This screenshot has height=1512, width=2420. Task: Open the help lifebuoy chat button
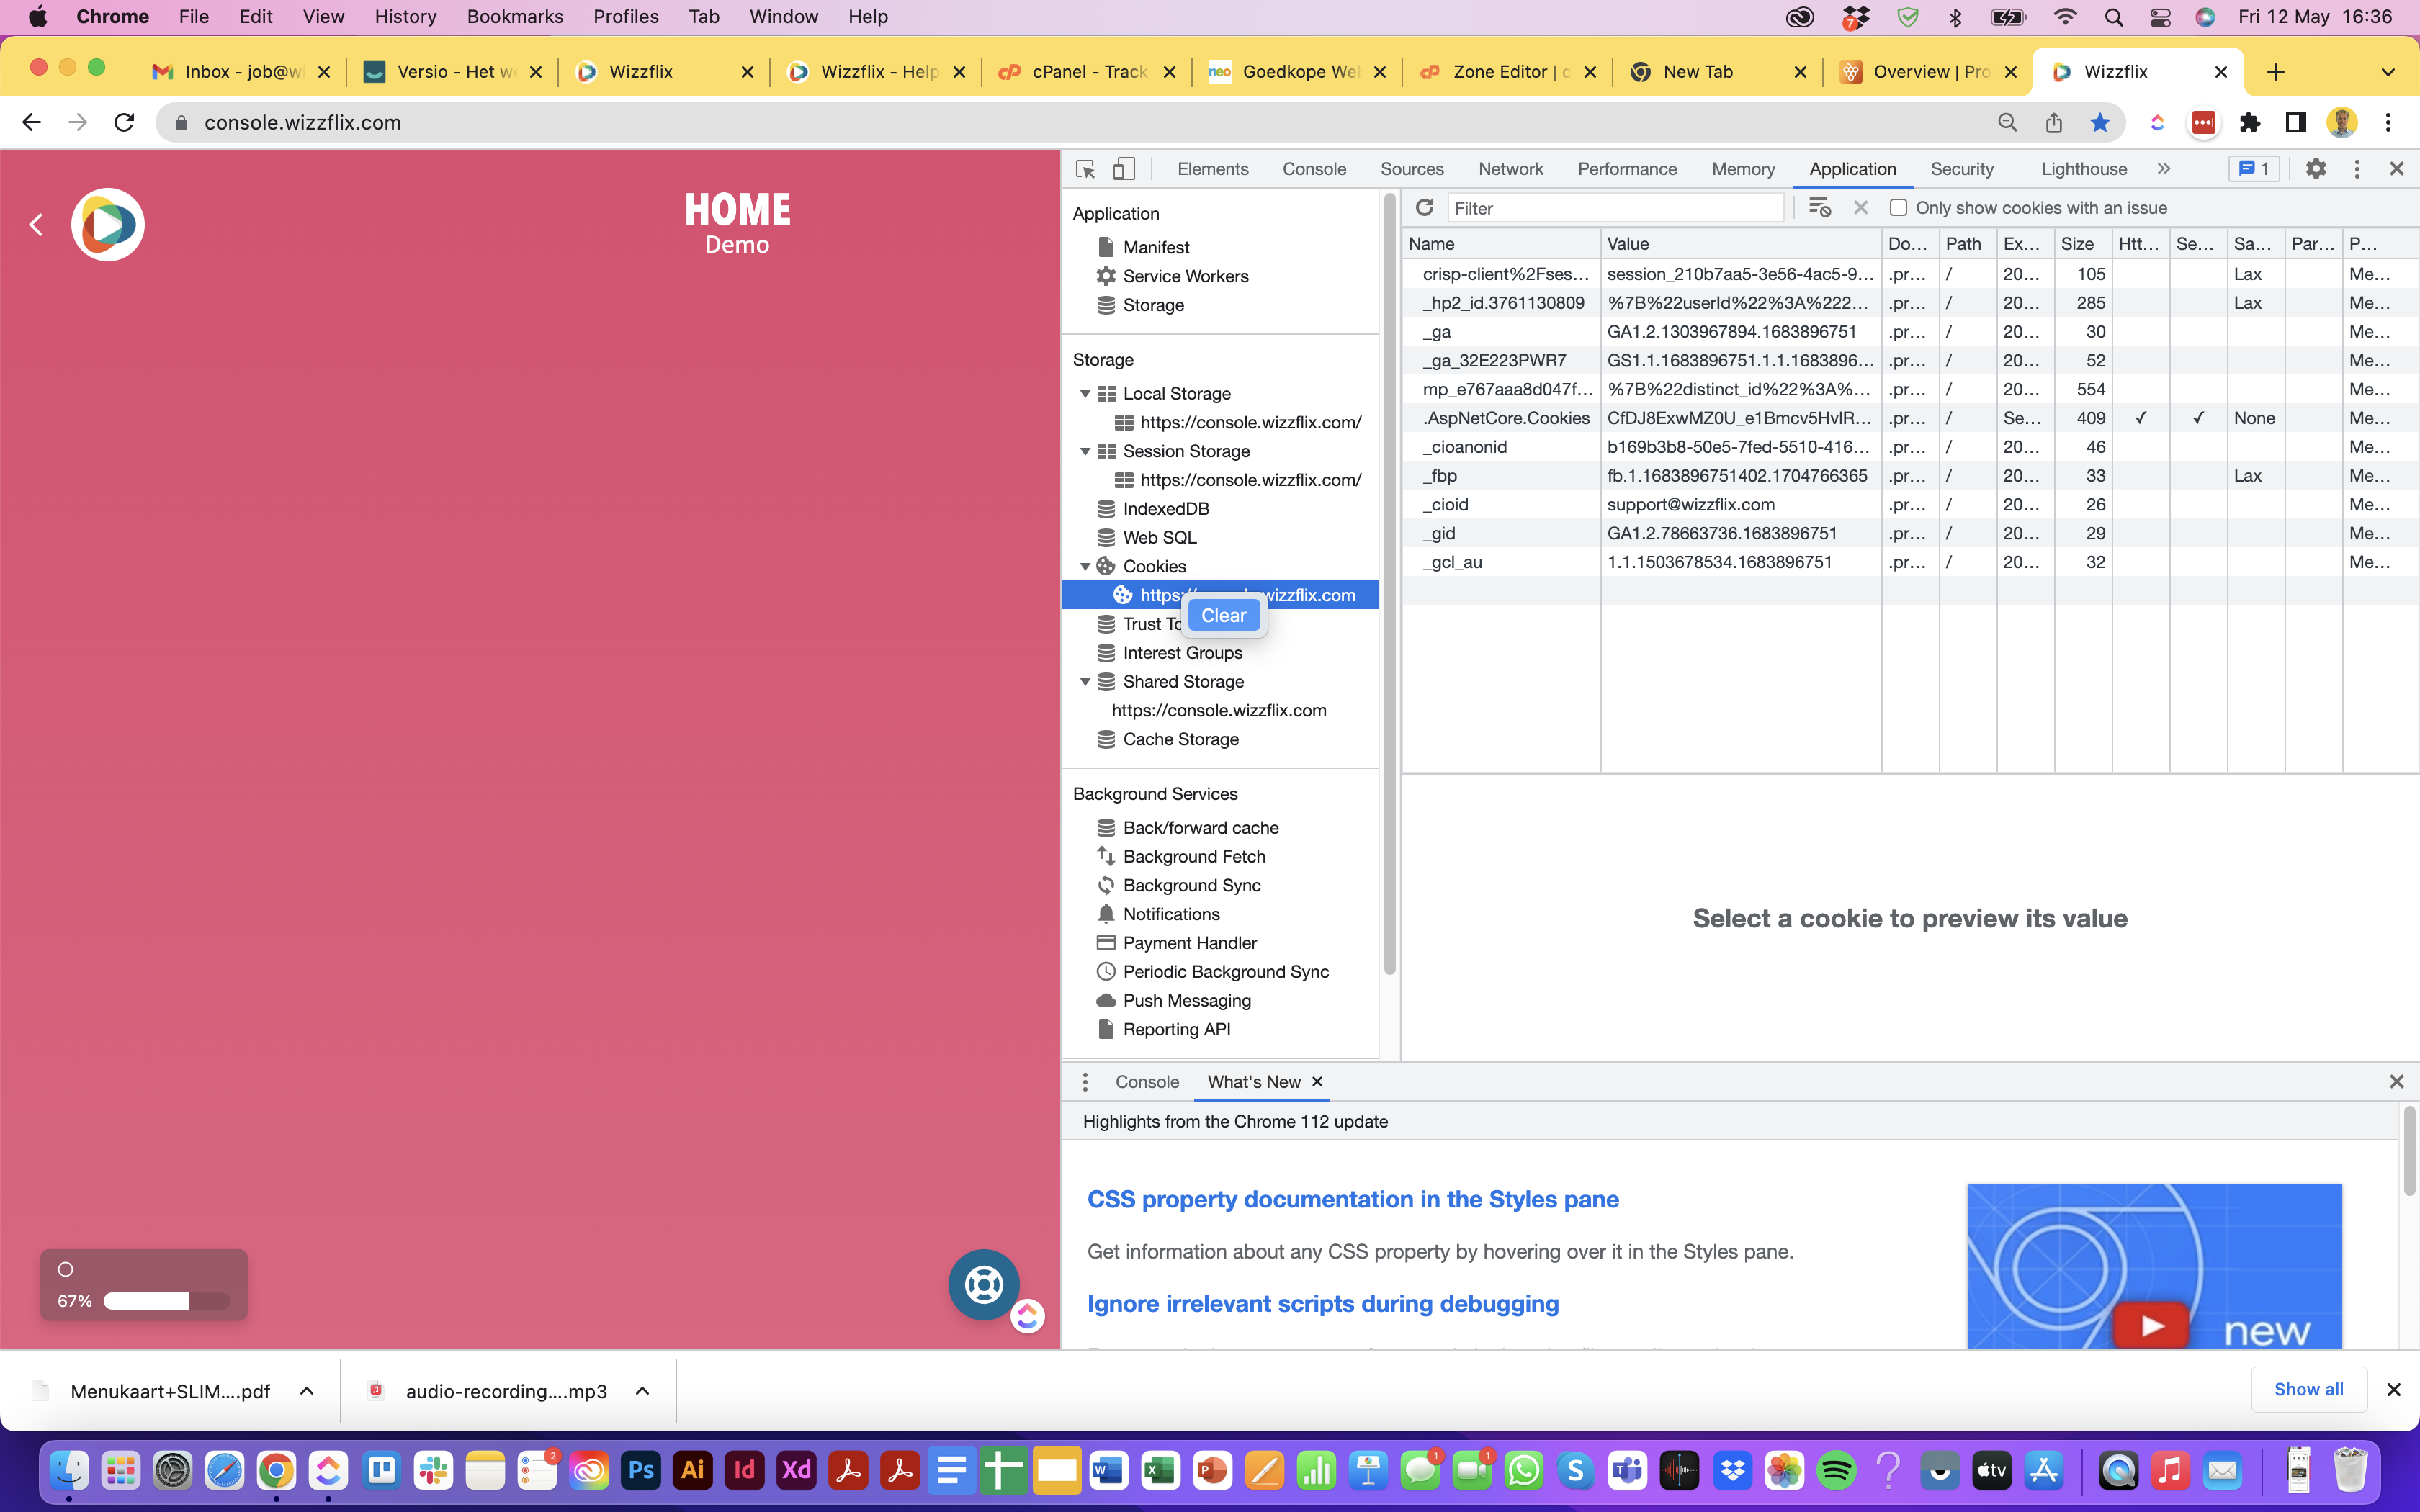[x=984, y=1285]
